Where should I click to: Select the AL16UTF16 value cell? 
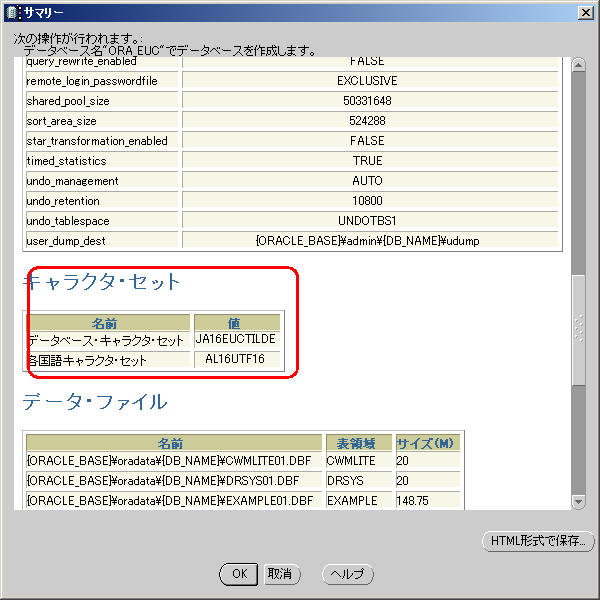tap(235, 360)
